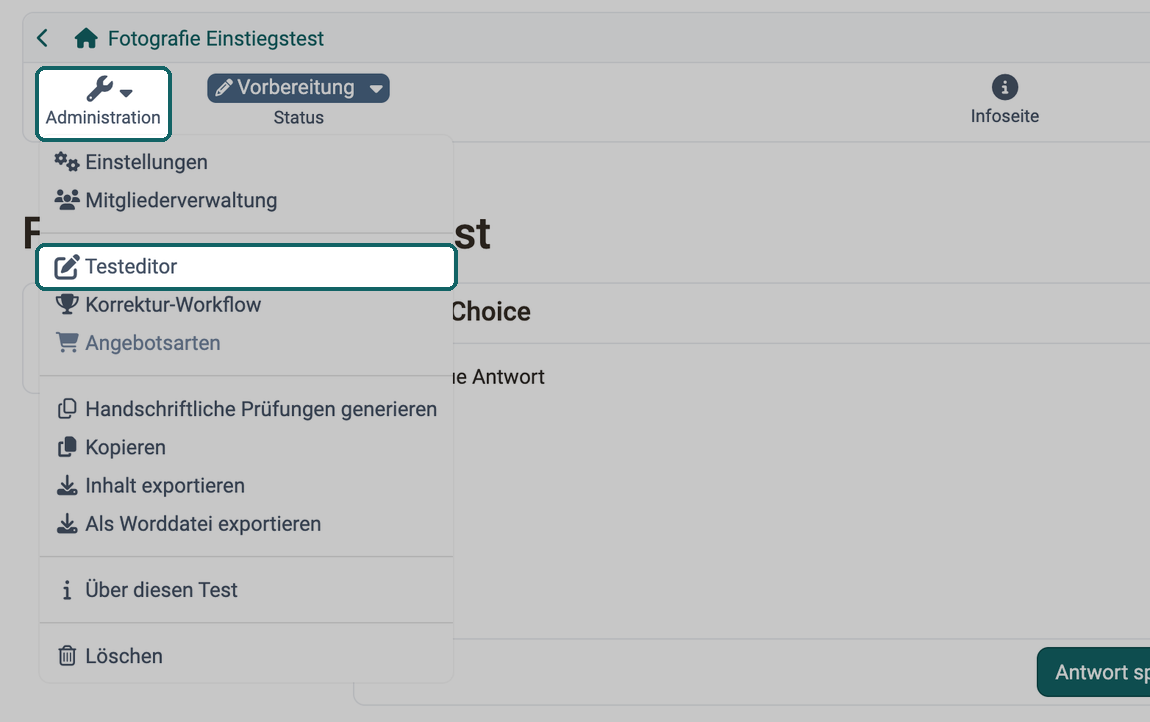Open the Vorbereitung status dropdown
This screenshot has height=722, width=1150.
click(299, 88)
